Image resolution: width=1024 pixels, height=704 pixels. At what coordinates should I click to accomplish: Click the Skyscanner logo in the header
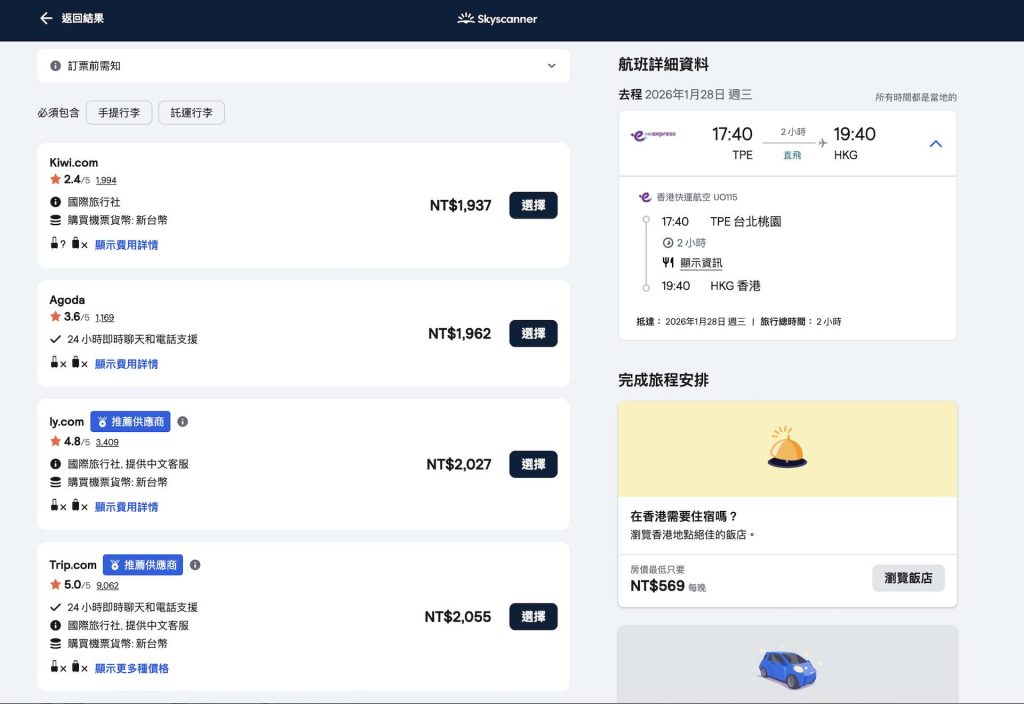pos(497,18)
